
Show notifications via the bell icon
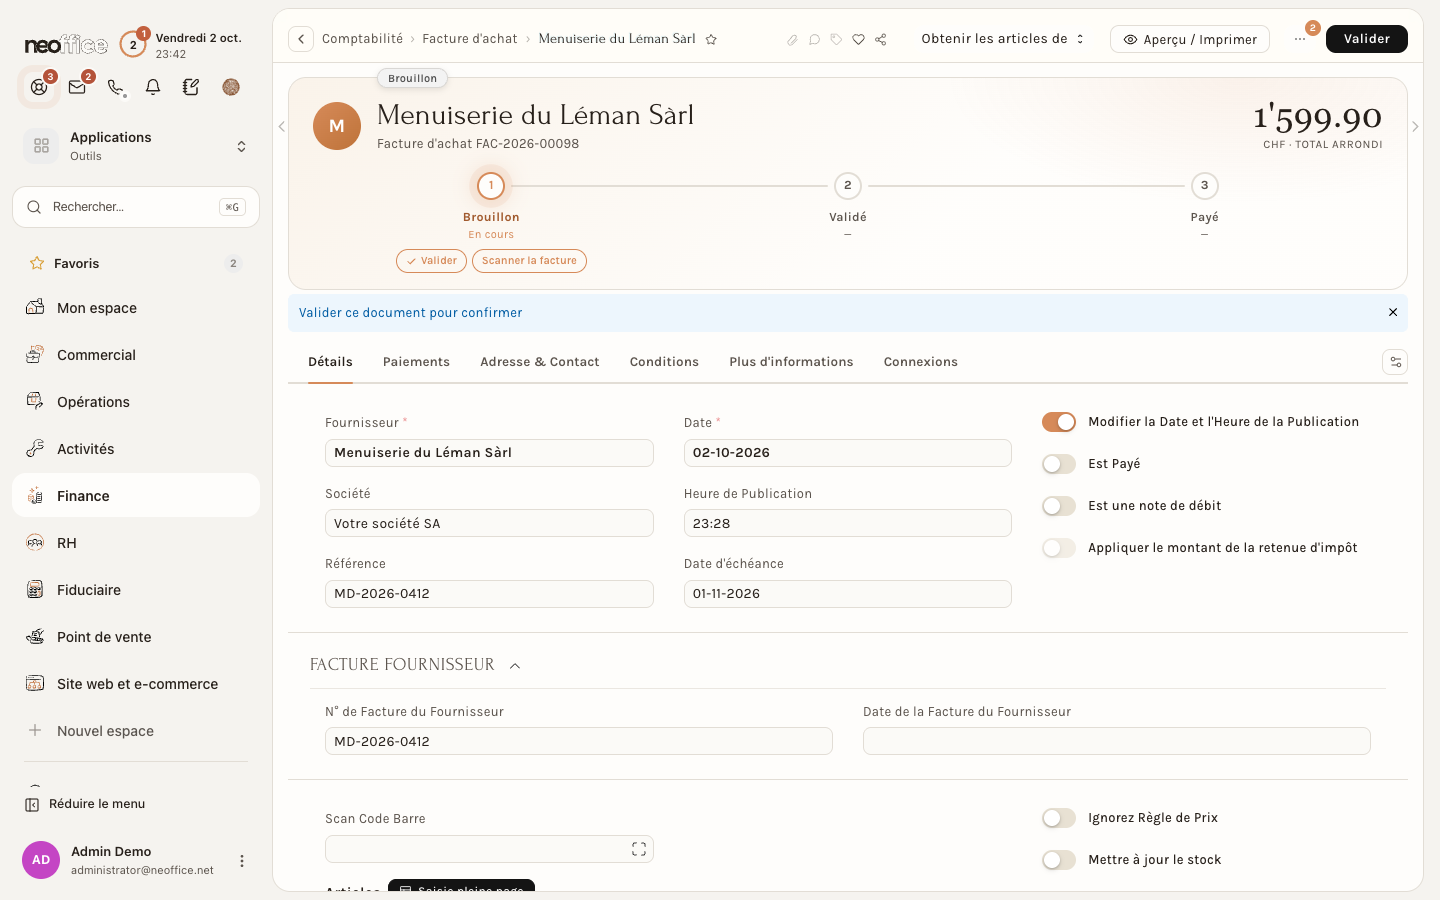tap(153, 87)
